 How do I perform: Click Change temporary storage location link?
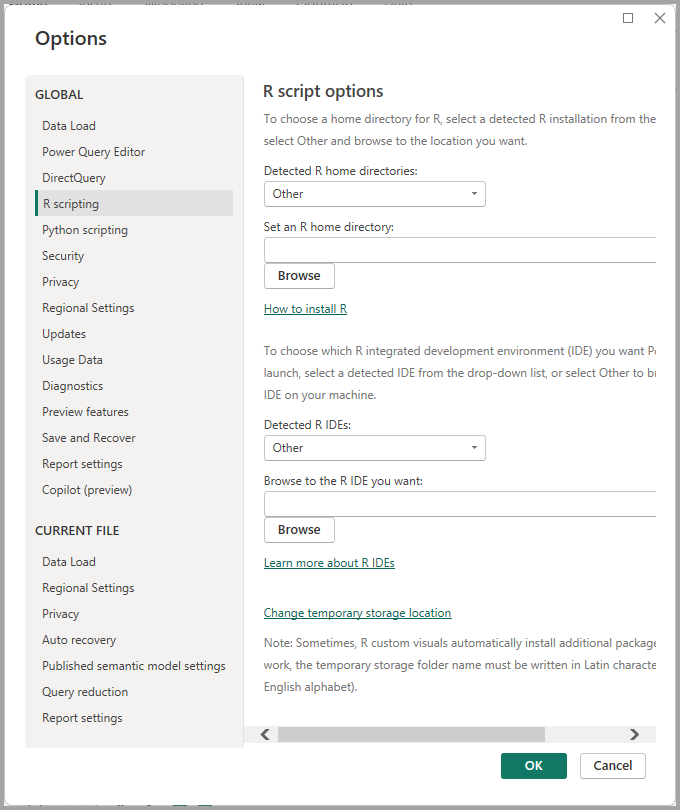tap(358, 613)
